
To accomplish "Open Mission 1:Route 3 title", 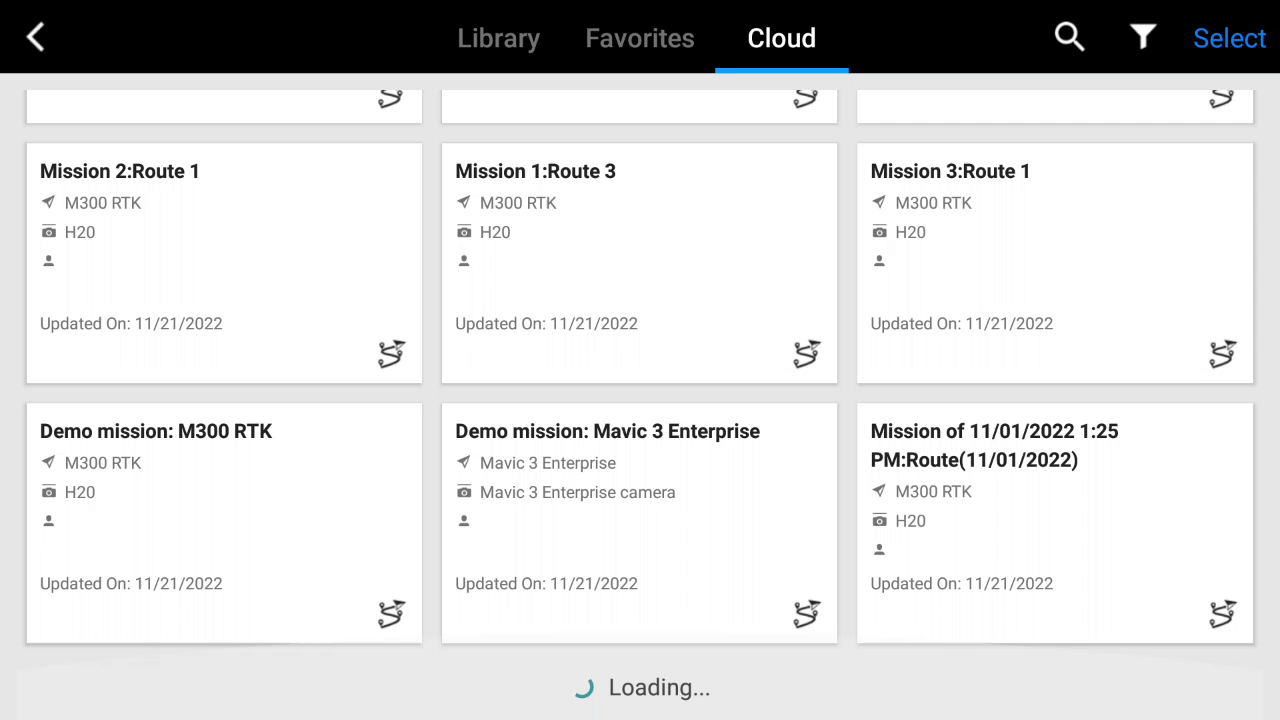I will click(535, 171).
